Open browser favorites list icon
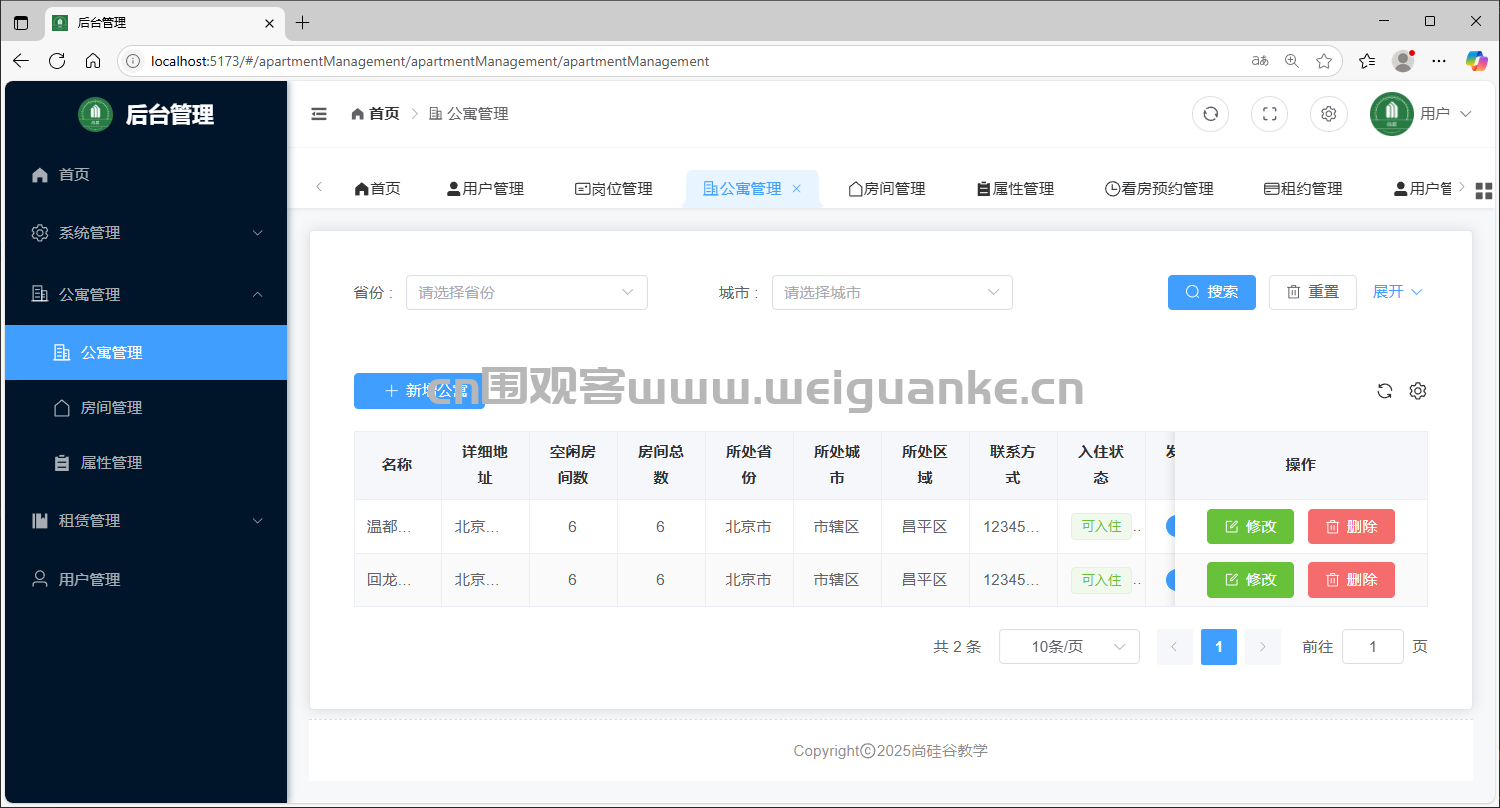 [x=1367, y=61]
